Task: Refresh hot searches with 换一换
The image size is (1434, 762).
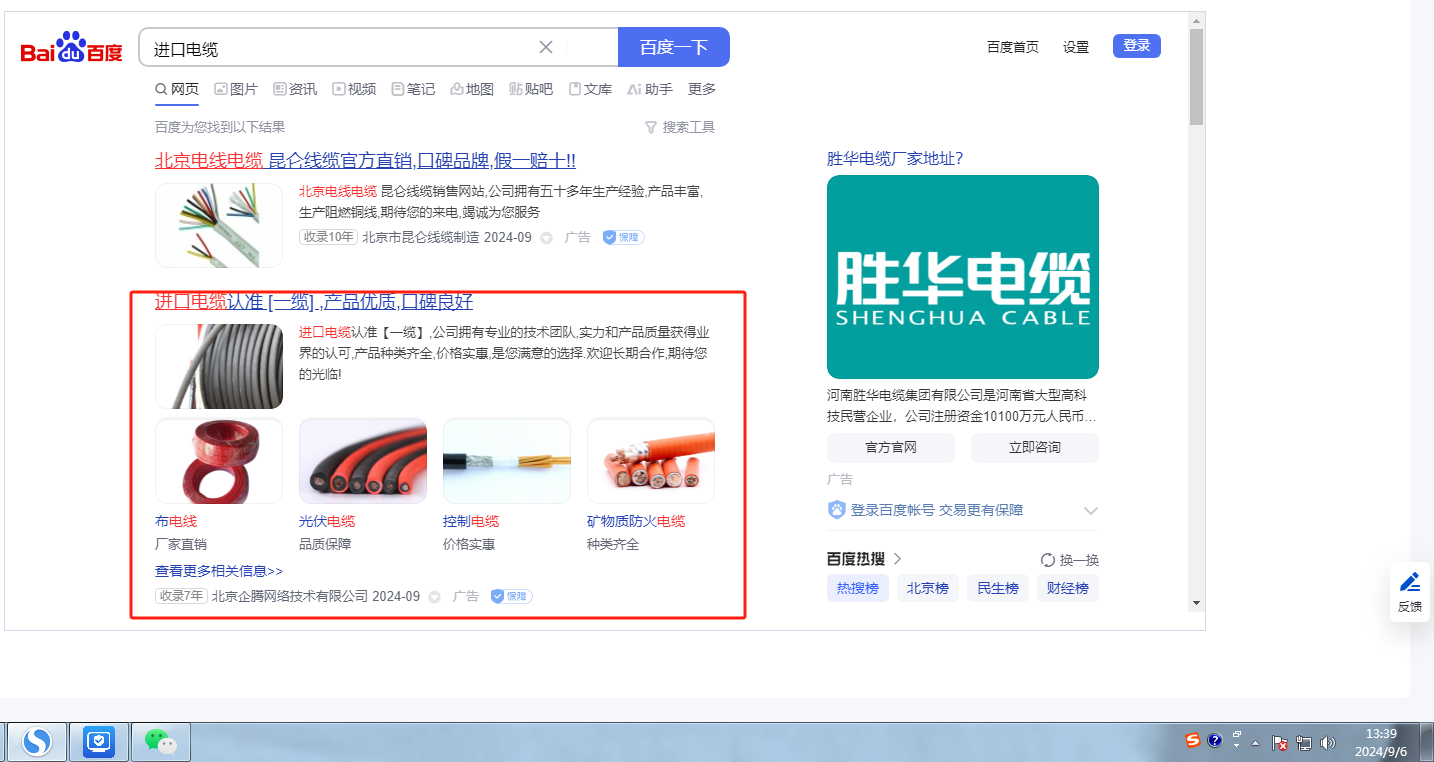Action: click(x=1070, y=560)
